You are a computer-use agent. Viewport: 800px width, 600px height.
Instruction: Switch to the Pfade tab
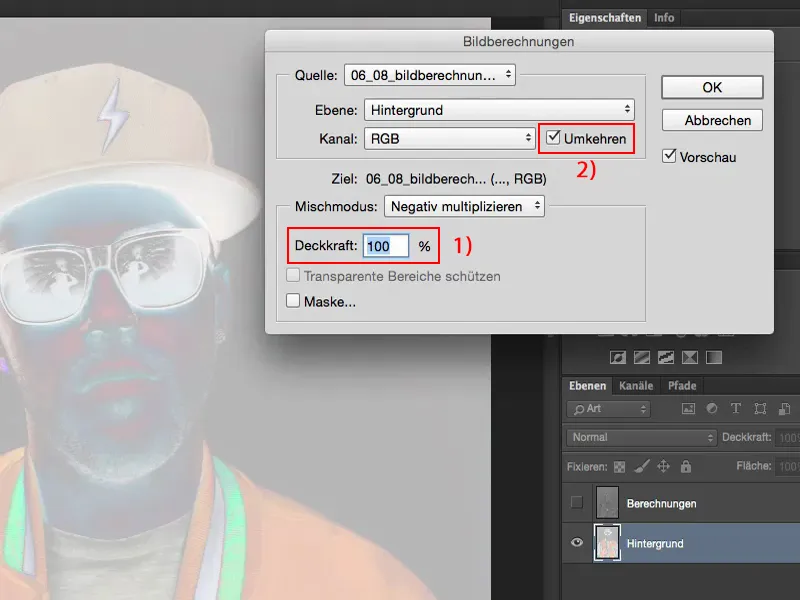[x=682, y=386]
